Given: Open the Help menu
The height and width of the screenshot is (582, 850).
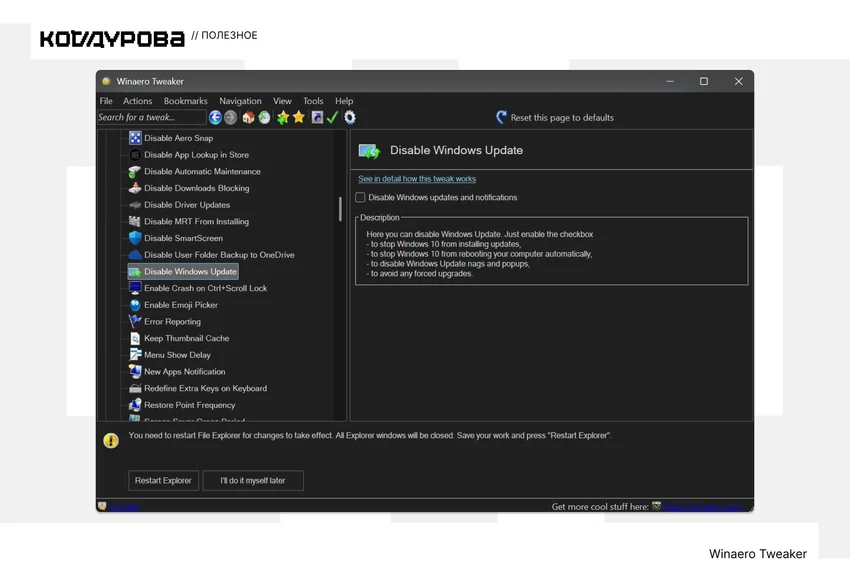Looking at the screenshot, I should 344,101.
